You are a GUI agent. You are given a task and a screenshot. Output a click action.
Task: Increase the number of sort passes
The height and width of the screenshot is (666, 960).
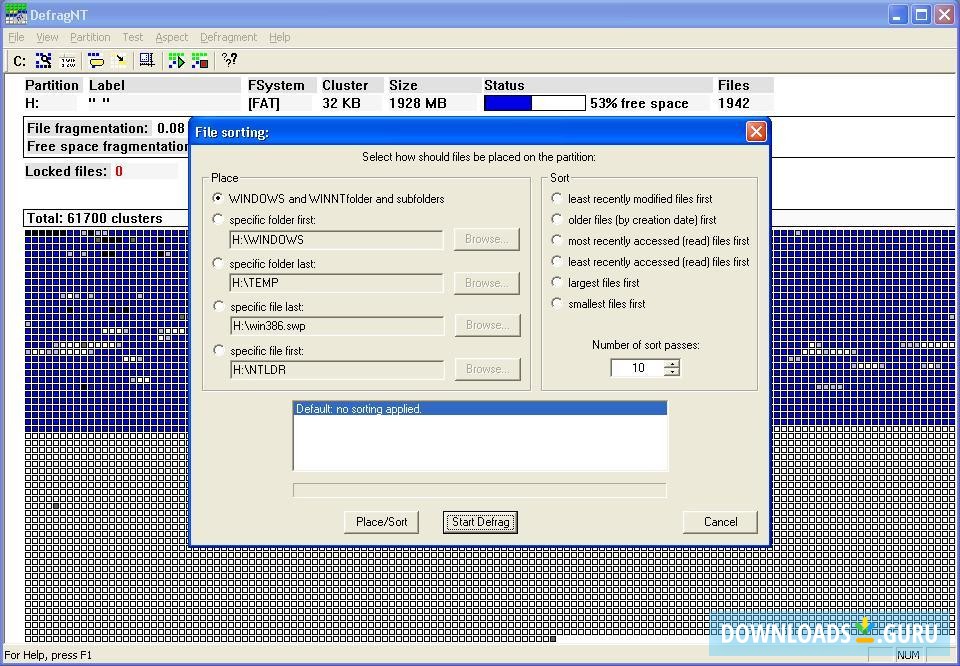(672, 364)
